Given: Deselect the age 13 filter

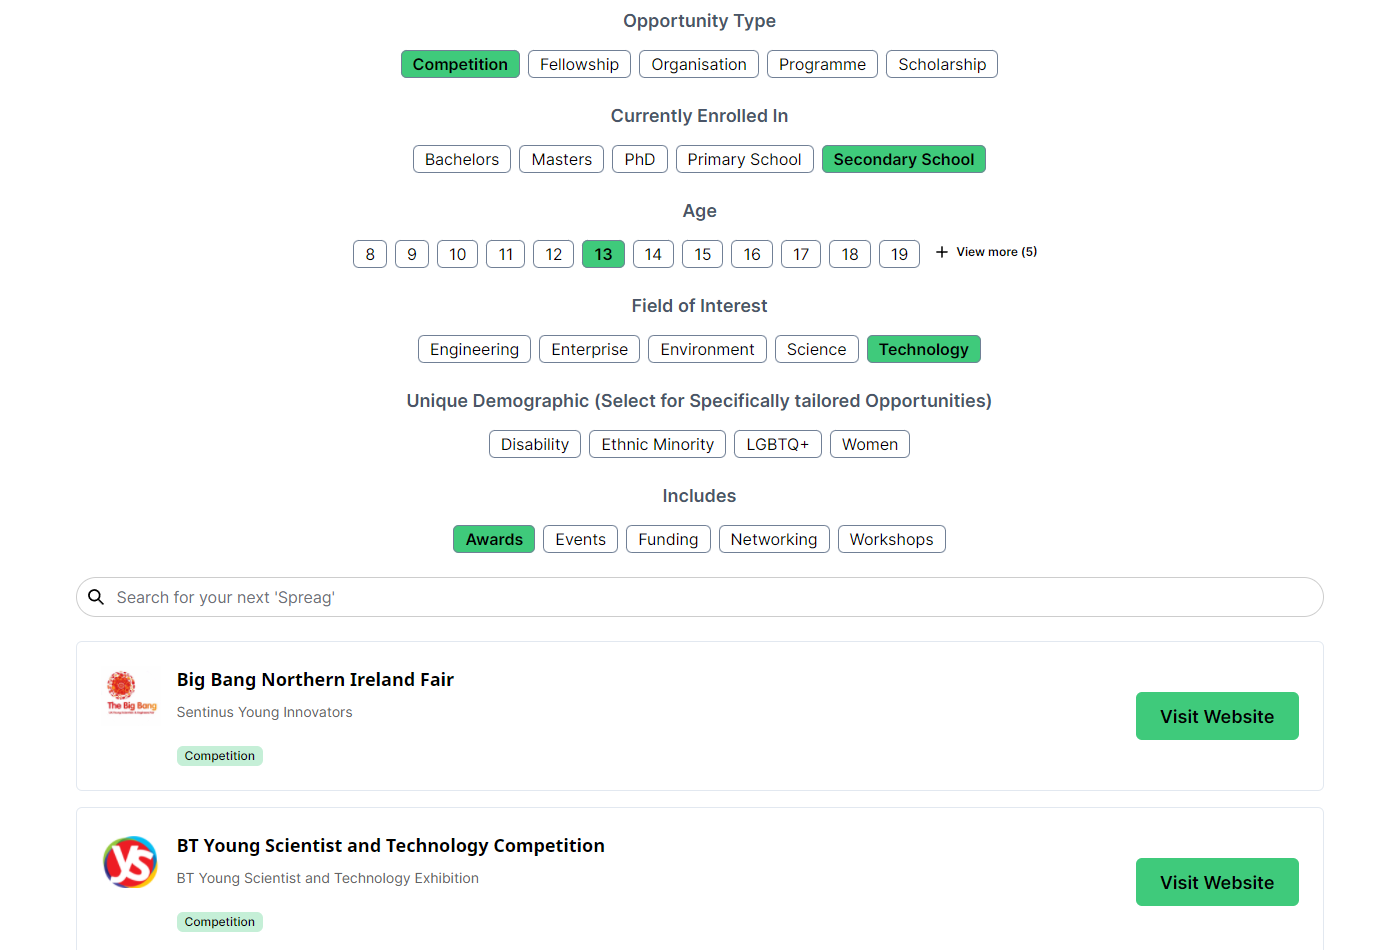Looking at the screenshot, I should click(603, 254).
